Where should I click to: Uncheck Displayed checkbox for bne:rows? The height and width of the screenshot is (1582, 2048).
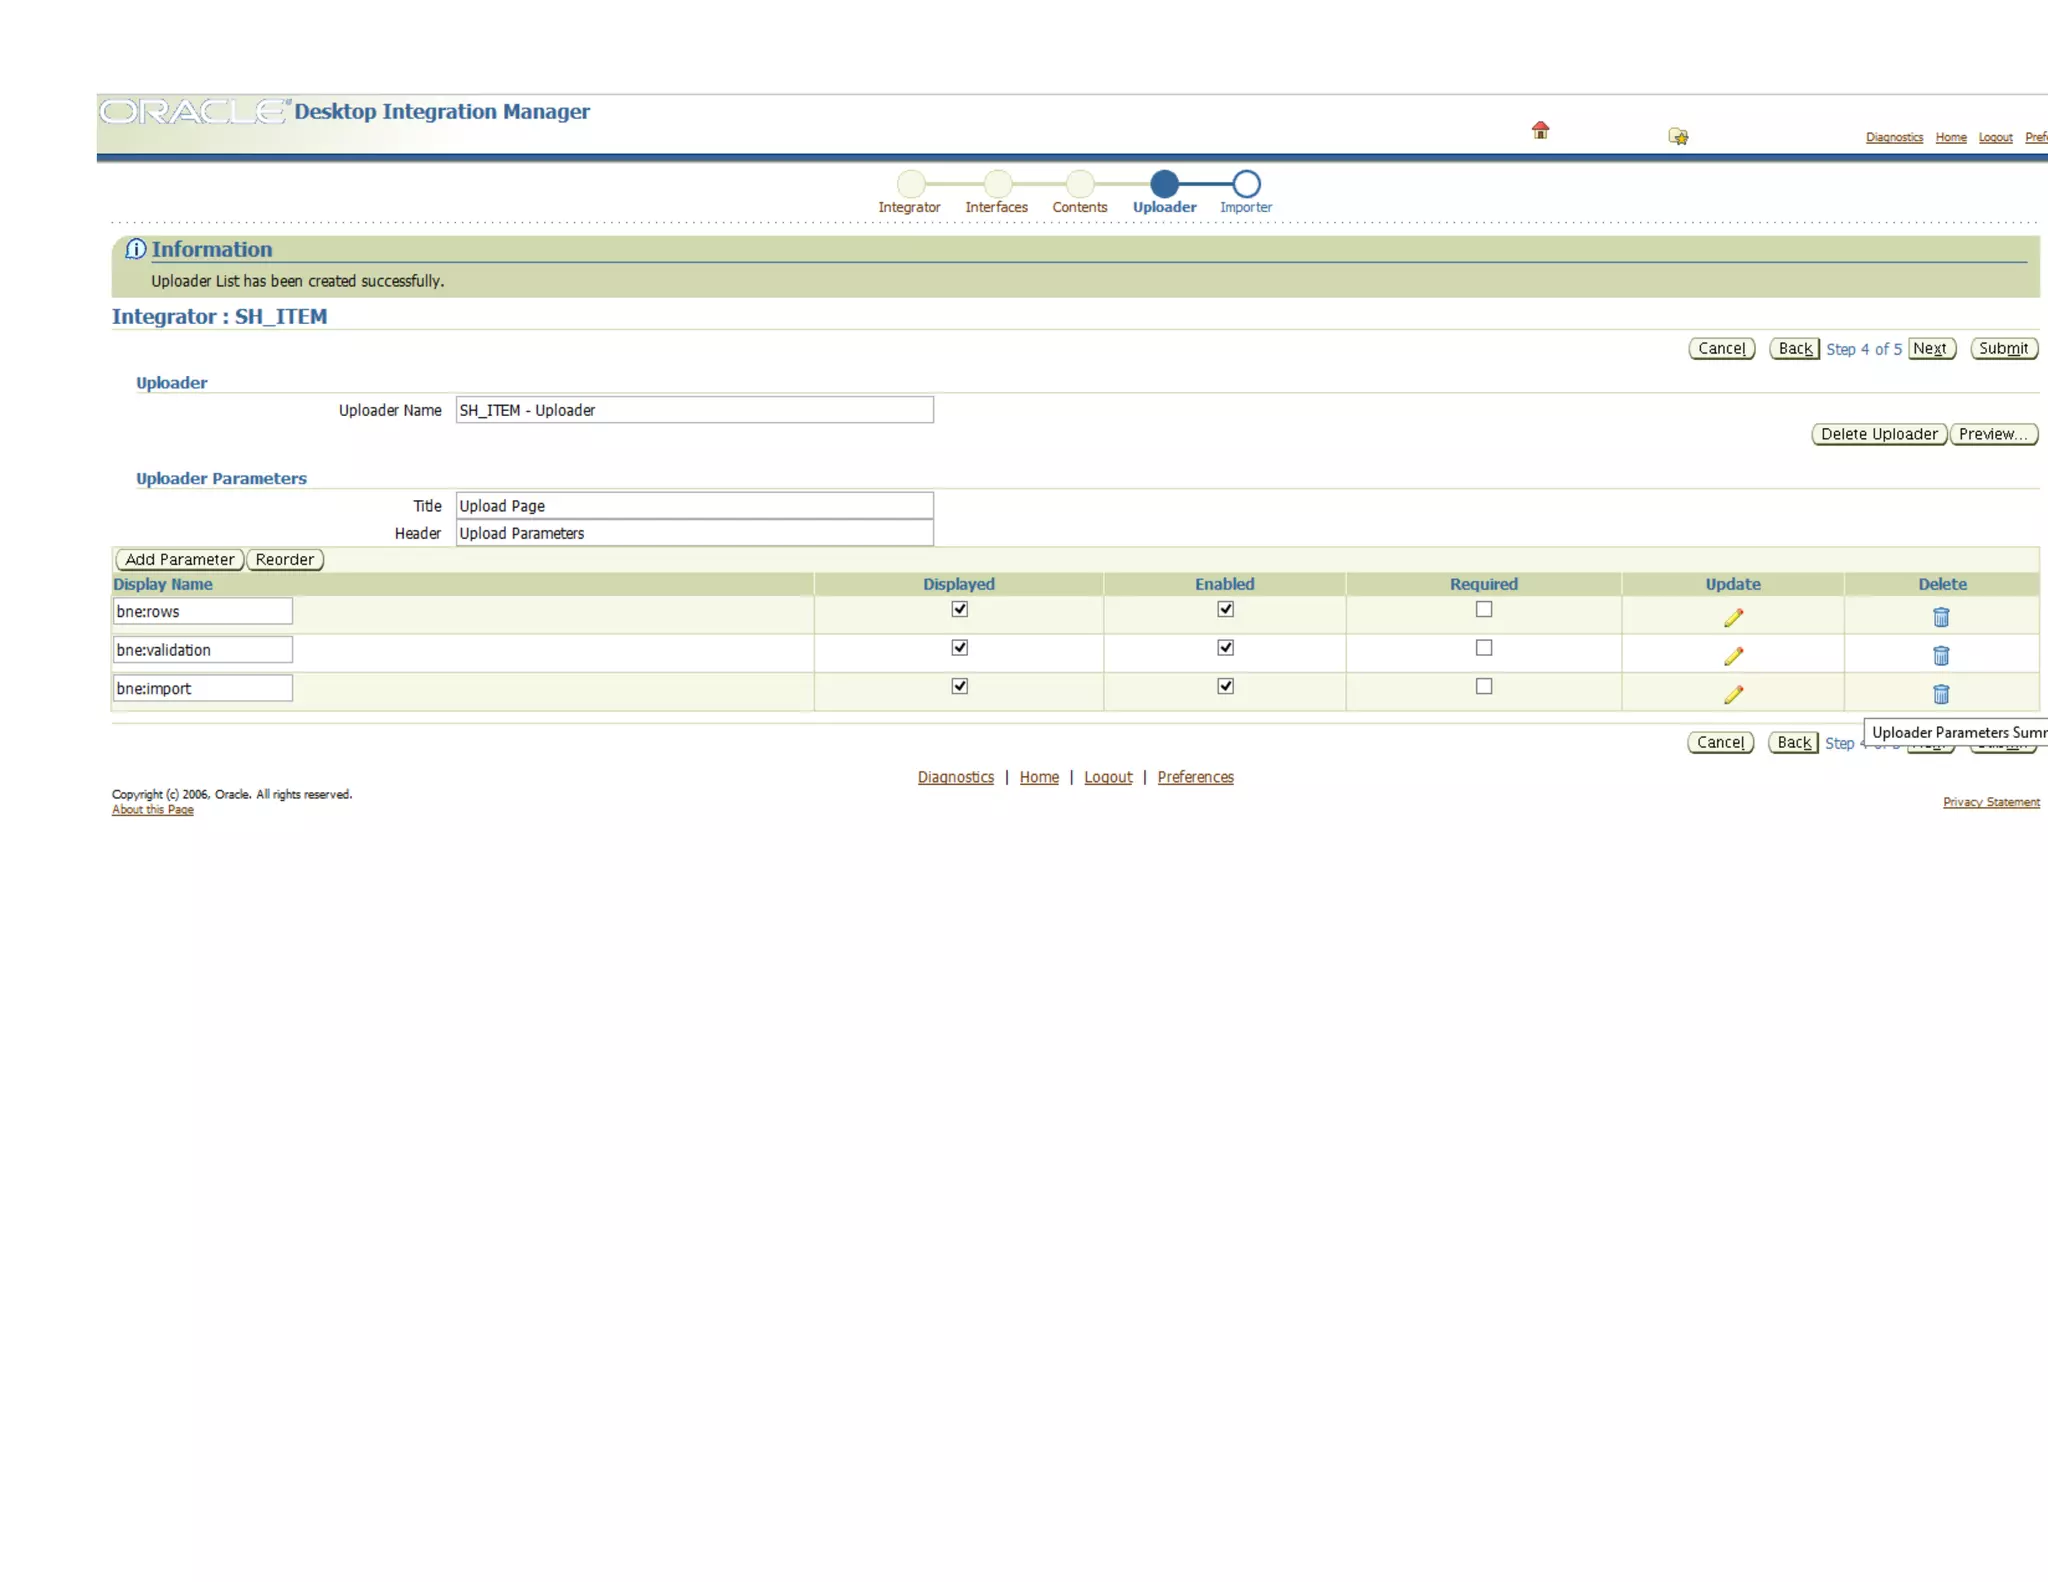point(959,609)
